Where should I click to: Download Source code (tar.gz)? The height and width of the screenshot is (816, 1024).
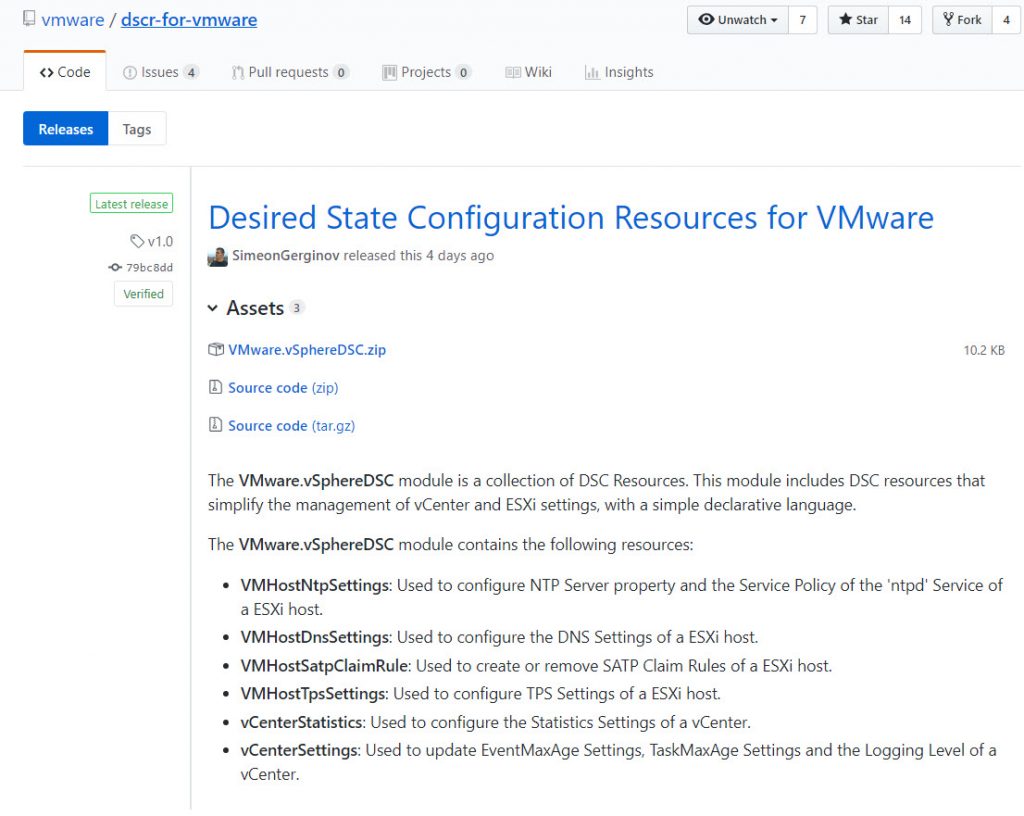click(292, 426)
